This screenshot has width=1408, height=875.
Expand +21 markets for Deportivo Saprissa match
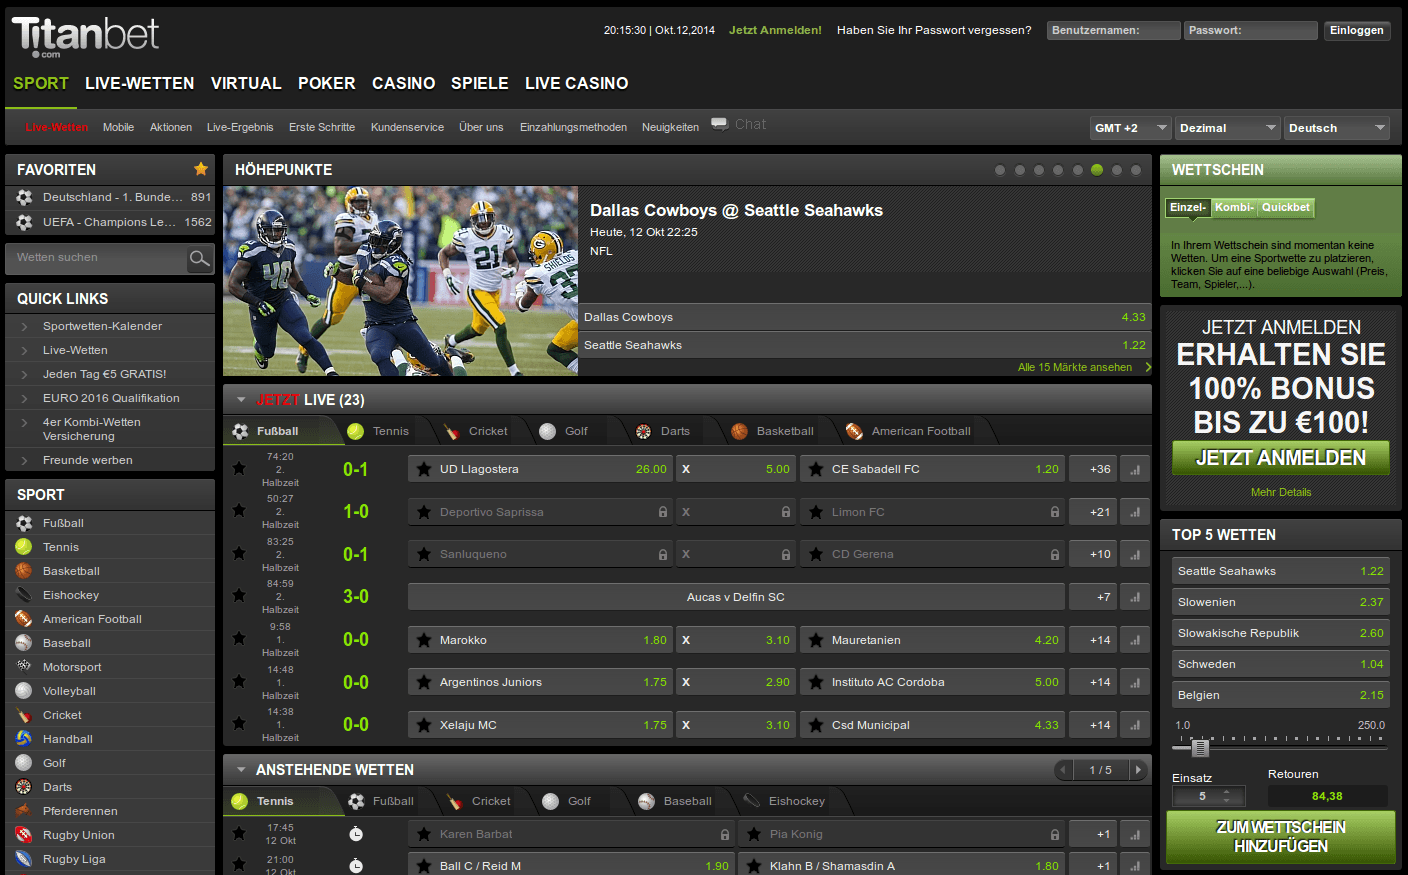click(x=1093, y=512)
